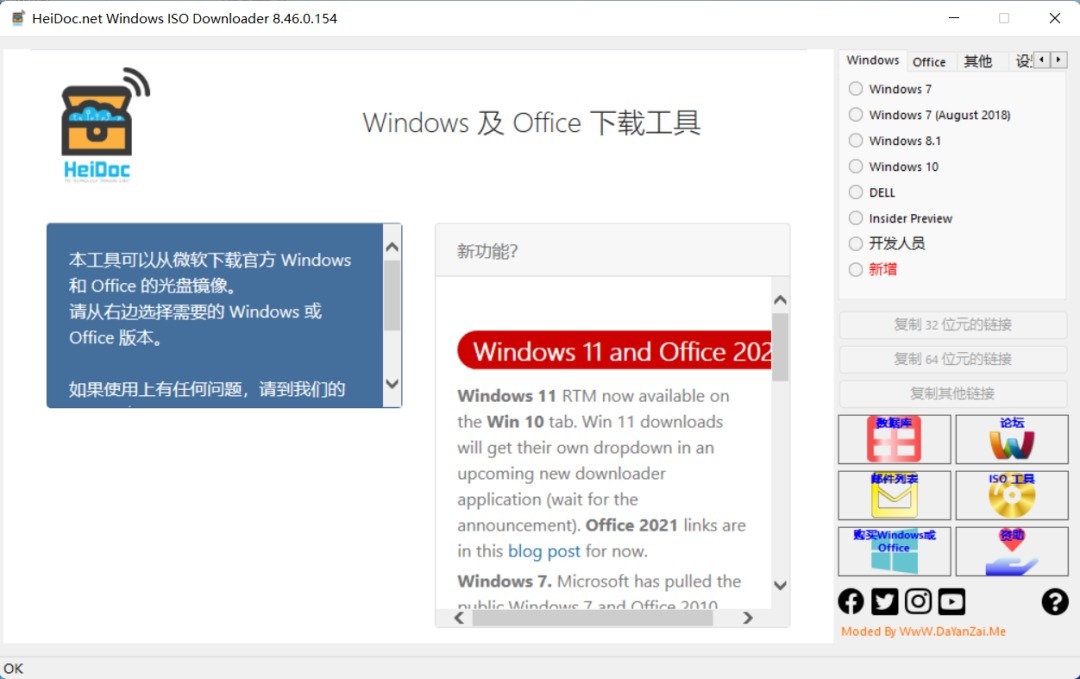This screenshot has width=1080, height=679.
Task: Open the 其他 tab
Action: pos(977,61)
